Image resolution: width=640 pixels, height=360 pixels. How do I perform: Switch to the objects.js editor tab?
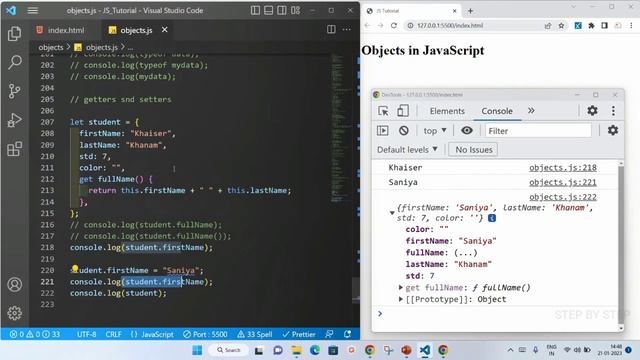pyautogui.click(x=136, y=30)
